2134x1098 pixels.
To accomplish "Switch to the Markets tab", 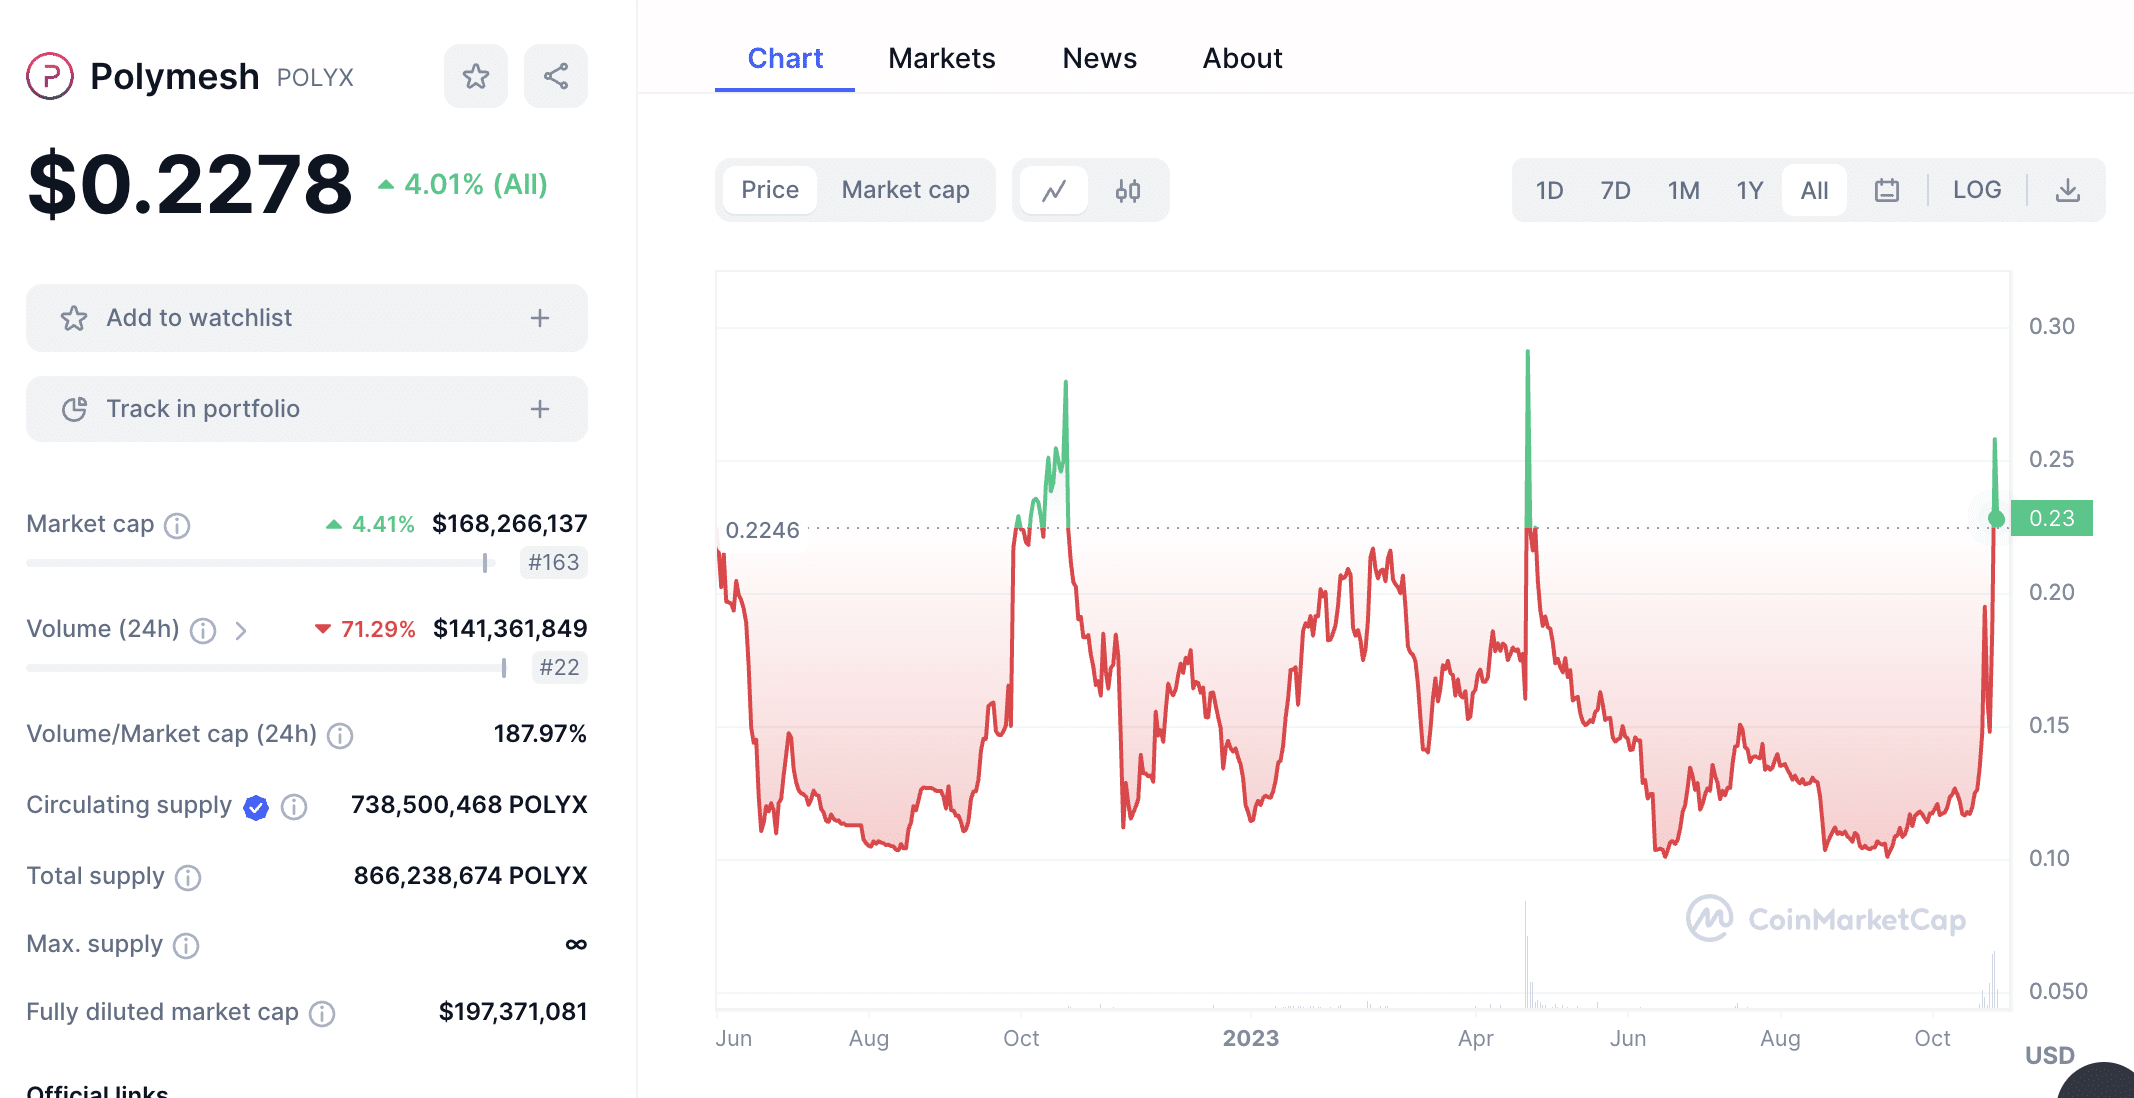I will tap(941, 56).
